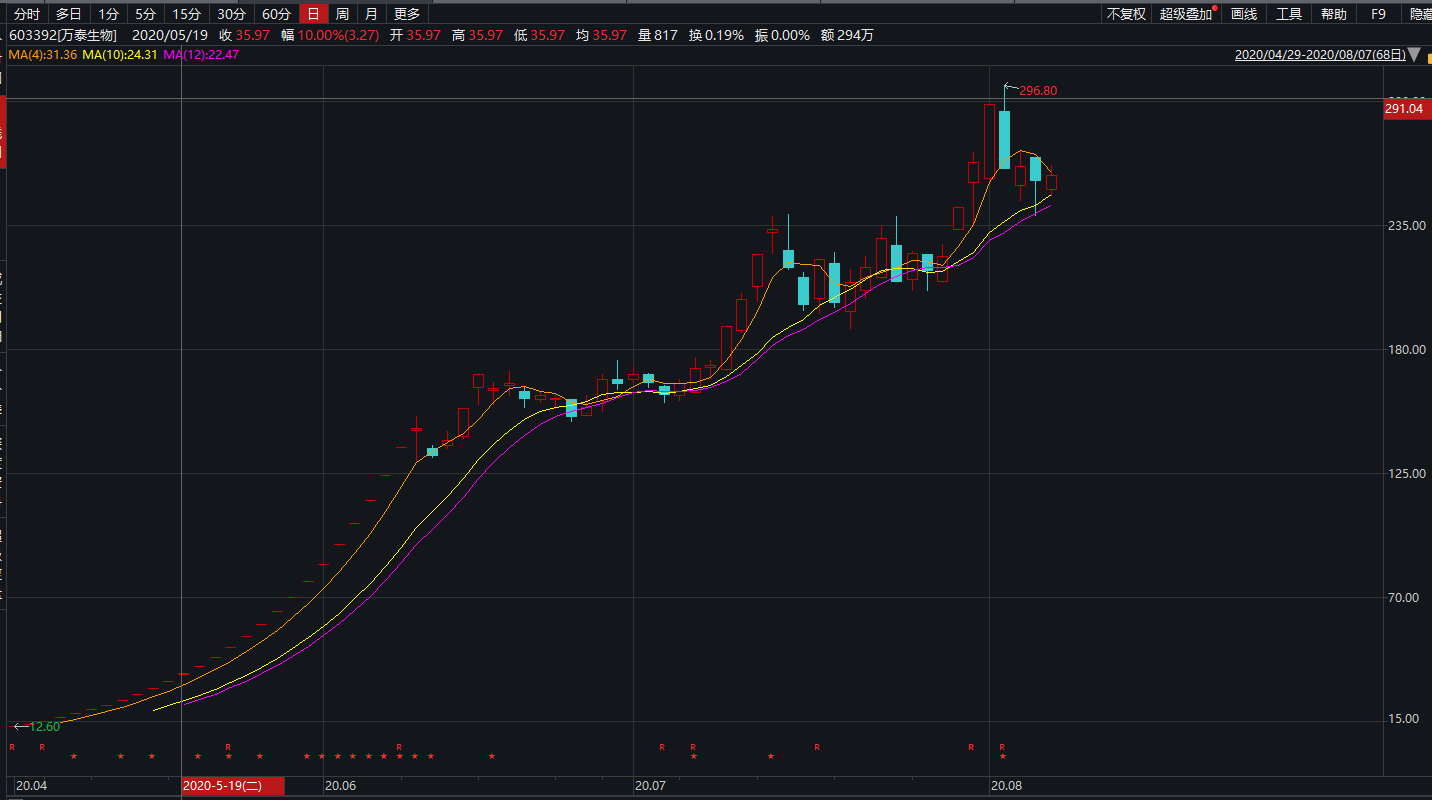Click the red 2020-5-19(二) crosshair date label

tap(232, 787)
